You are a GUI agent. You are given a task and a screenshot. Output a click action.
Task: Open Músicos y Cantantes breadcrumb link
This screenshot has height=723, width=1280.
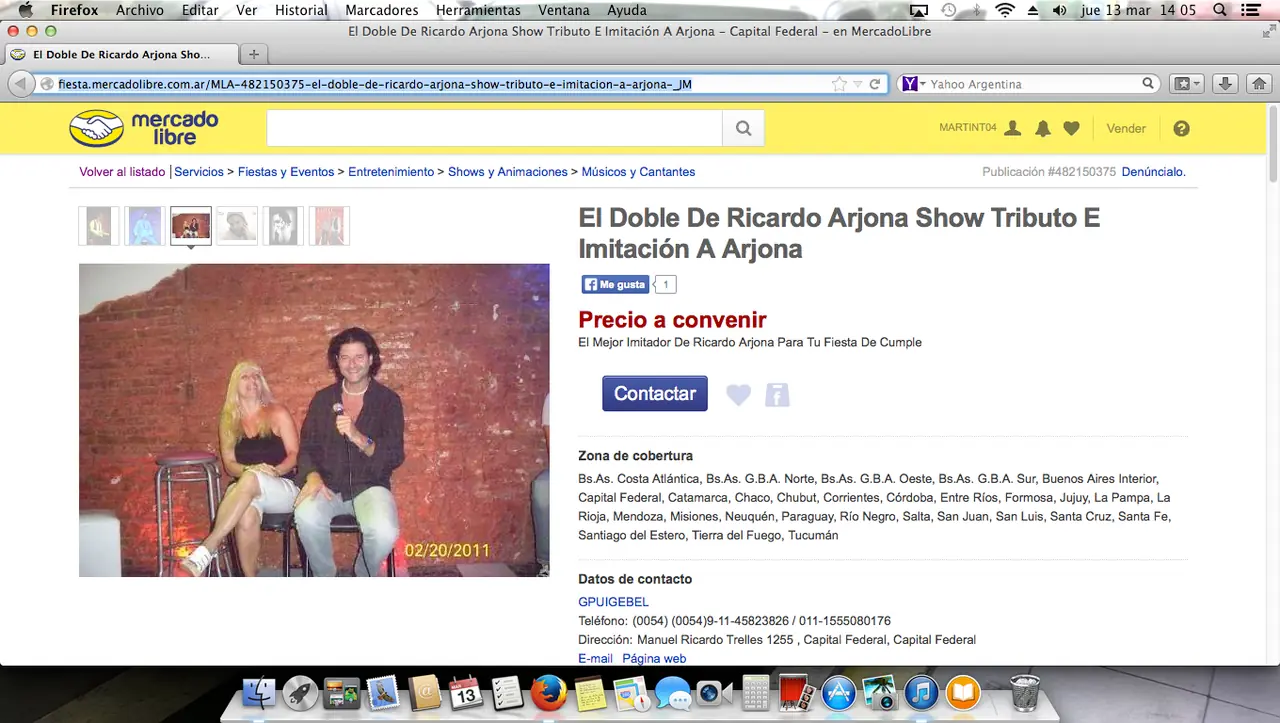coord(638,172)
